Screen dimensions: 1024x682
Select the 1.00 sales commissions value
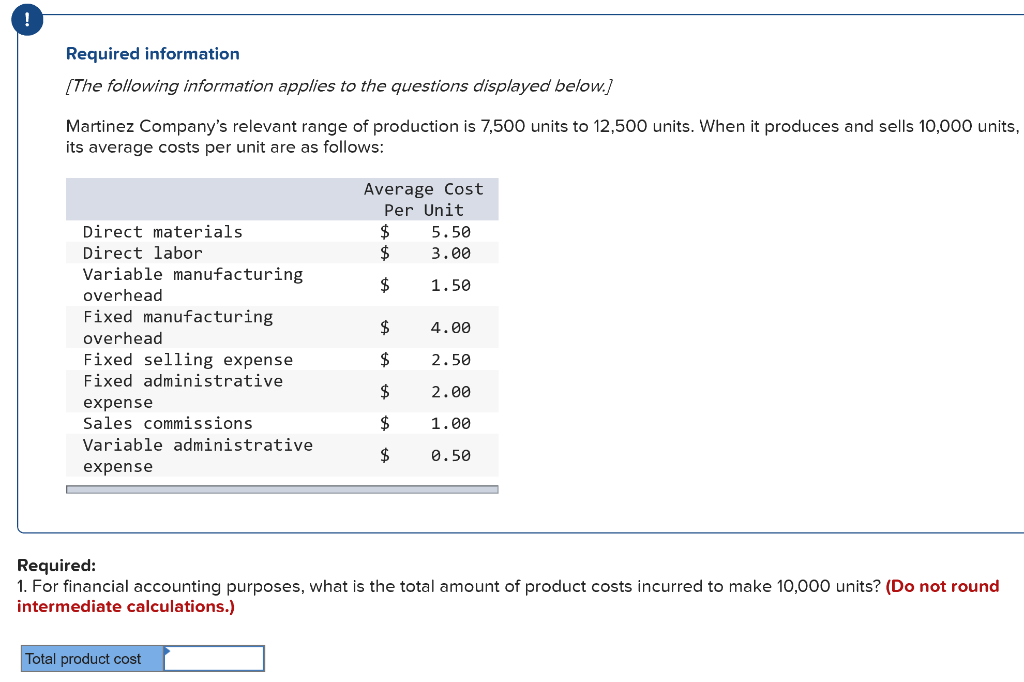[451, 423]
